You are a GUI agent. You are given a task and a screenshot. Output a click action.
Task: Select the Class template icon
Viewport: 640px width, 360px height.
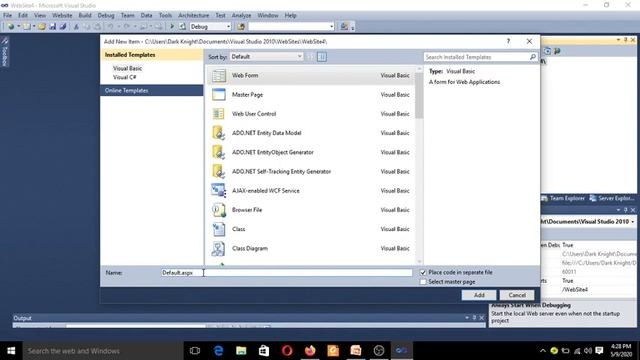click(x=219, y=229)
